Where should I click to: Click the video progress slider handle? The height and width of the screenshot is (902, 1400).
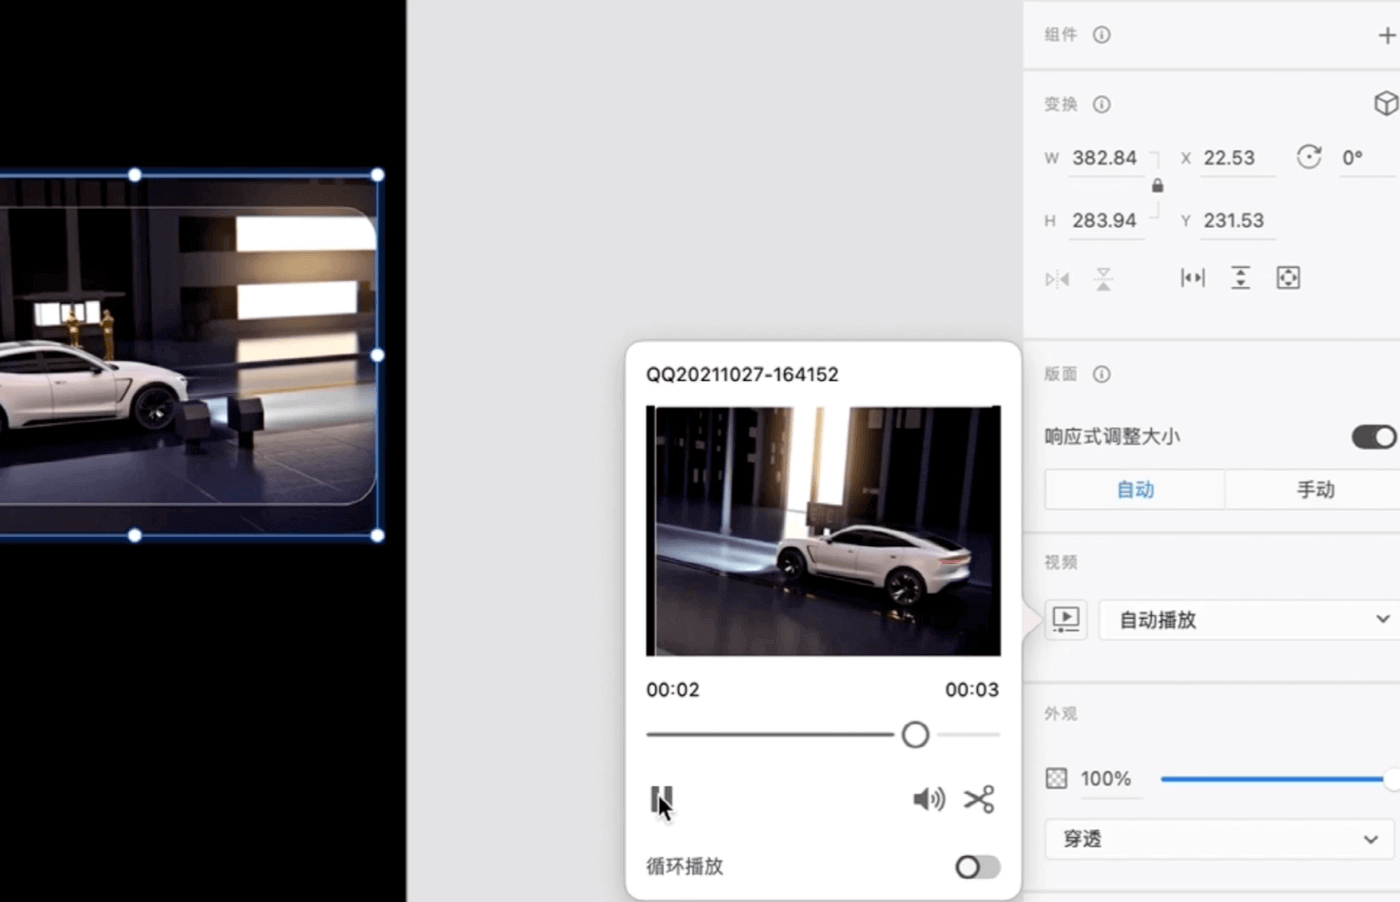coord(915,735)
